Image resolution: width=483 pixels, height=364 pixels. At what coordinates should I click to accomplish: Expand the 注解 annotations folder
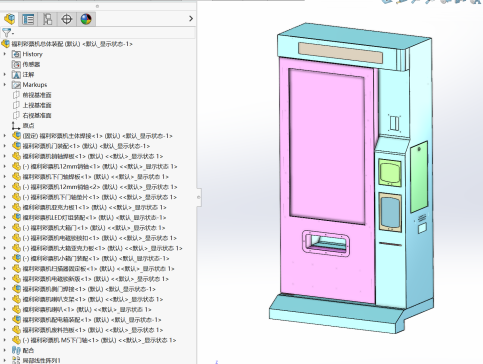click(x=5, y=74)
